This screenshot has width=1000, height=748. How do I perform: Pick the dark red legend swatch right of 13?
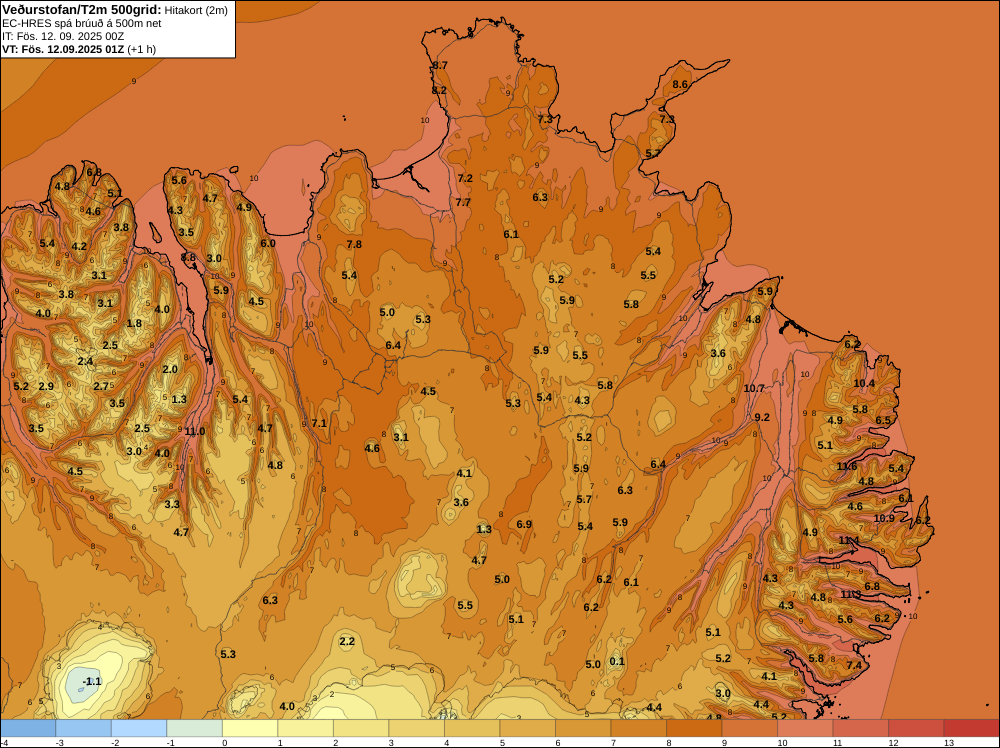click(971, 728)
